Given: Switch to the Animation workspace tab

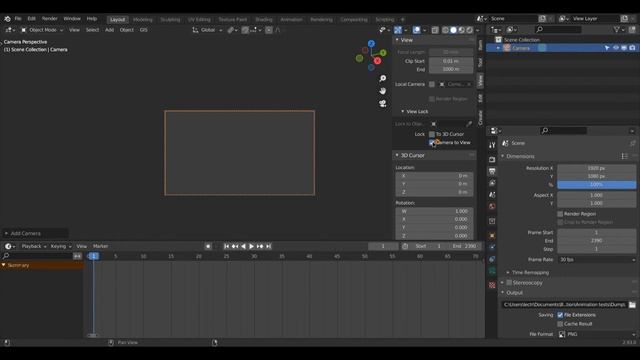Looking at the screenshot, I should click(291, 19).
